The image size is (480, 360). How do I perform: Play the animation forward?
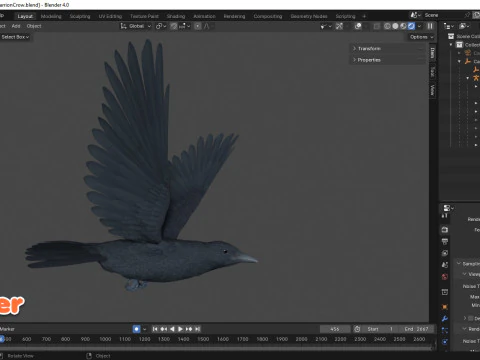pos(180,329)
